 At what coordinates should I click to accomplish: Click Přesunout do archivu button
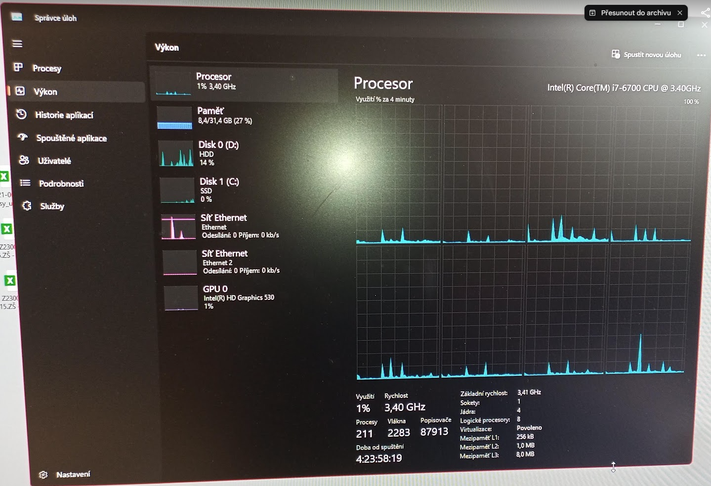tap(636, 13)
